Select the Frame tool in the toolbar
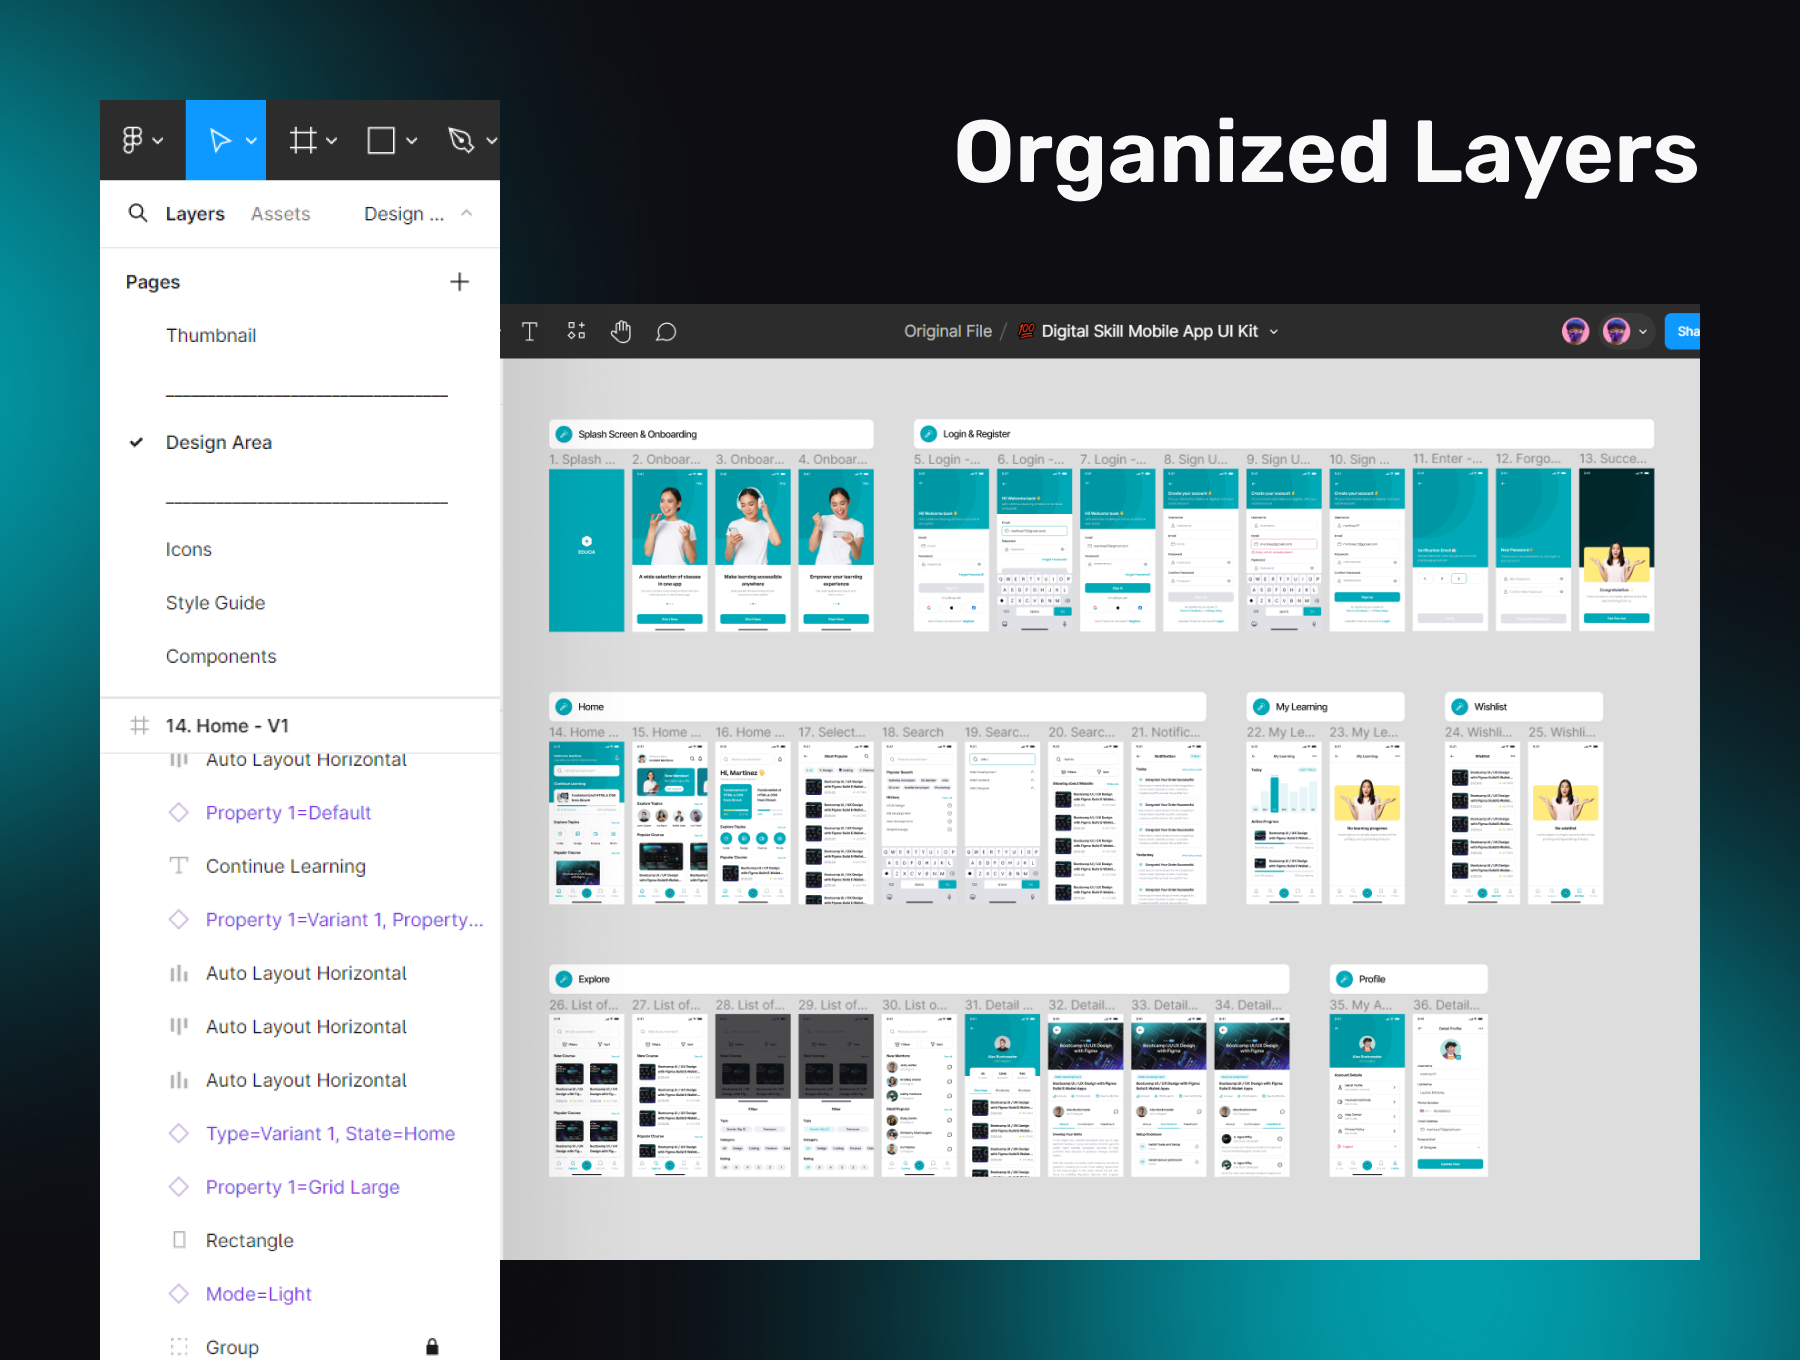 pos(305,140)
